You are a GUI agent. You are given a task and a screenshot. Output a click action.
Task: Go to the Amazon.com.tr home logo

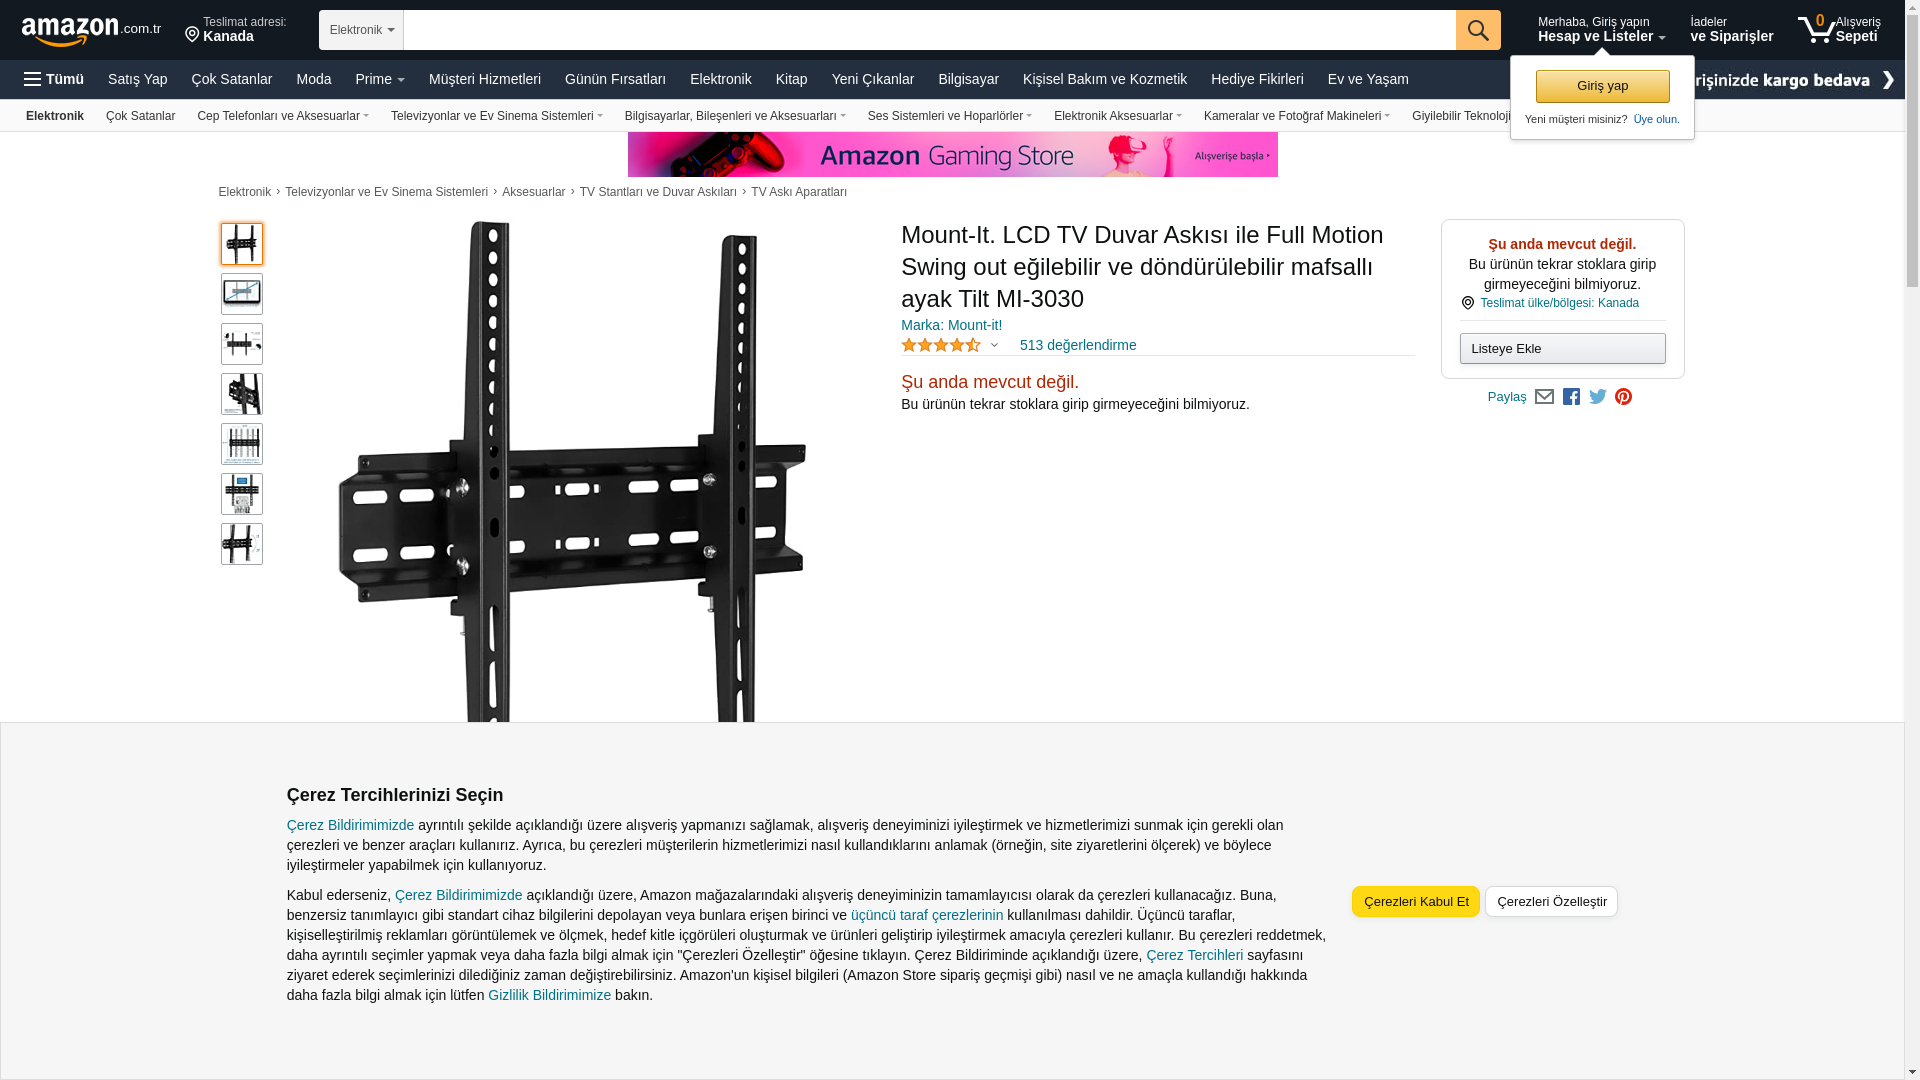(x=91, y=31)
